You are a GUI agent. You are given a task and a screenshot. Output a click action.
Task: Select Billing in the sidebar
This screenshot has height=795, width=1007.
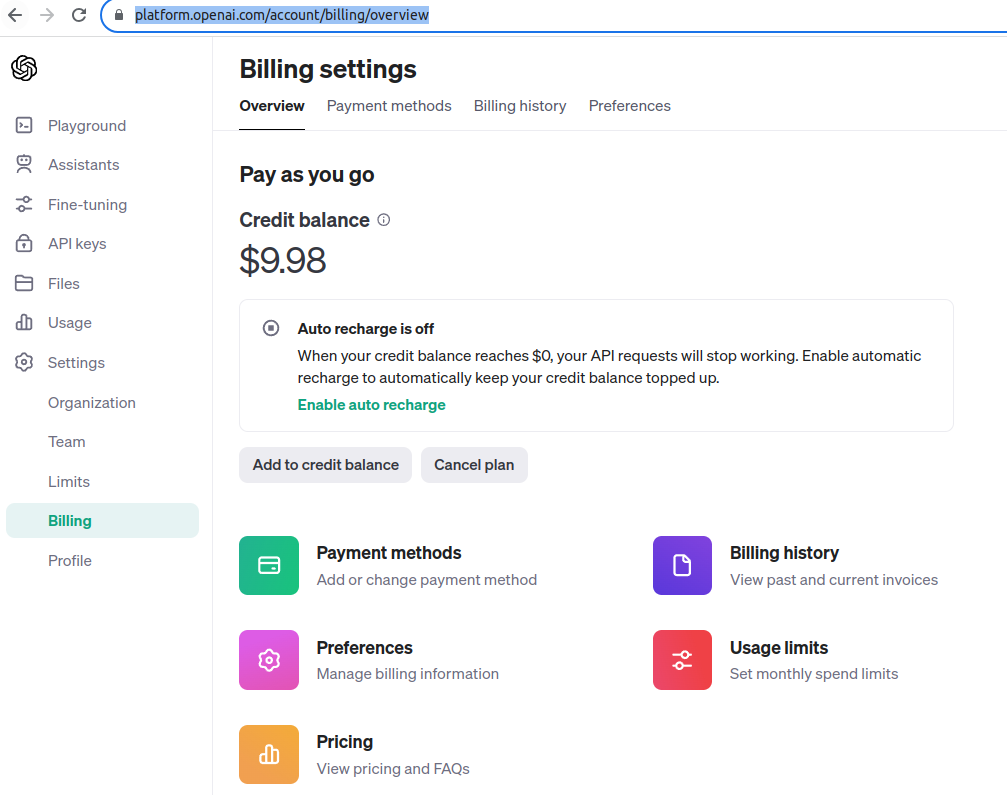coord(102,521)
